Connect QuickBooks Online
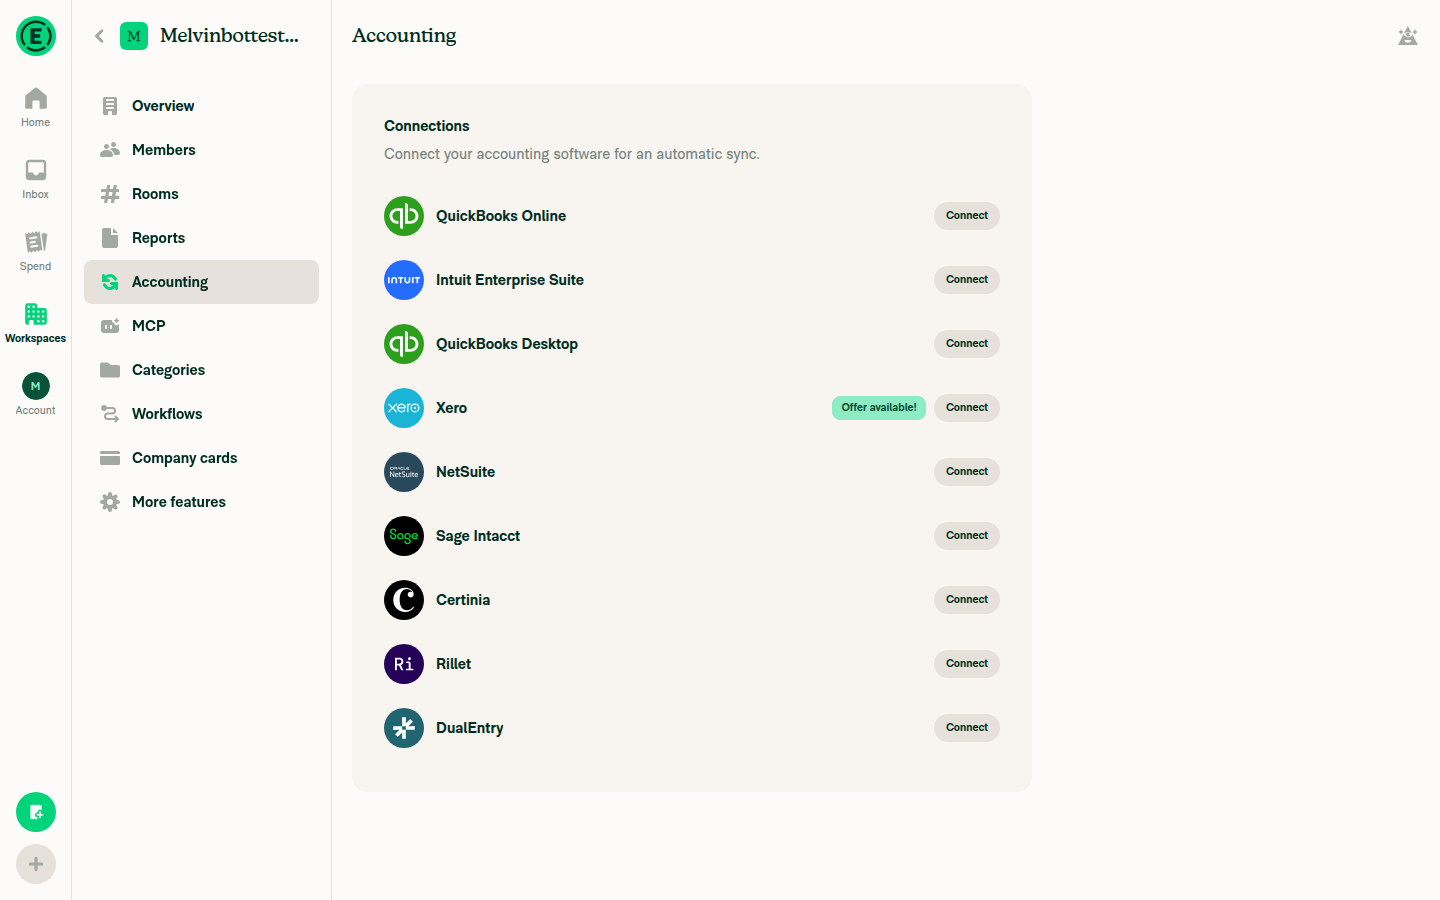 pos(967,216)
